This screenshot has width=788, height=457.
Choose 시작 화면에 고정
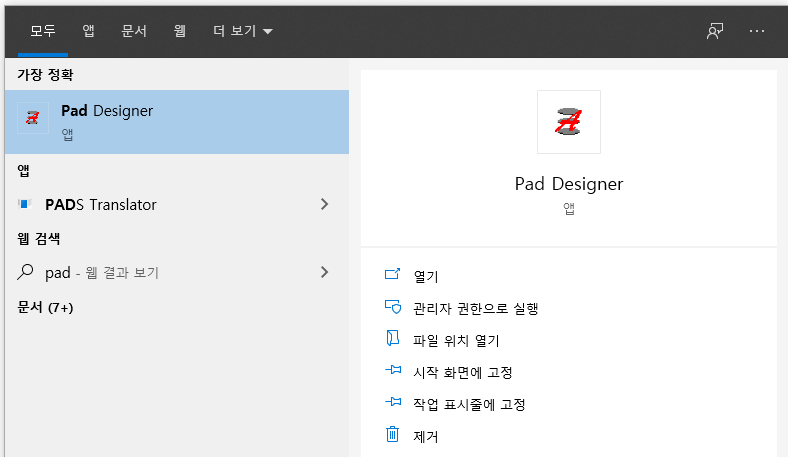coord(462,373)
